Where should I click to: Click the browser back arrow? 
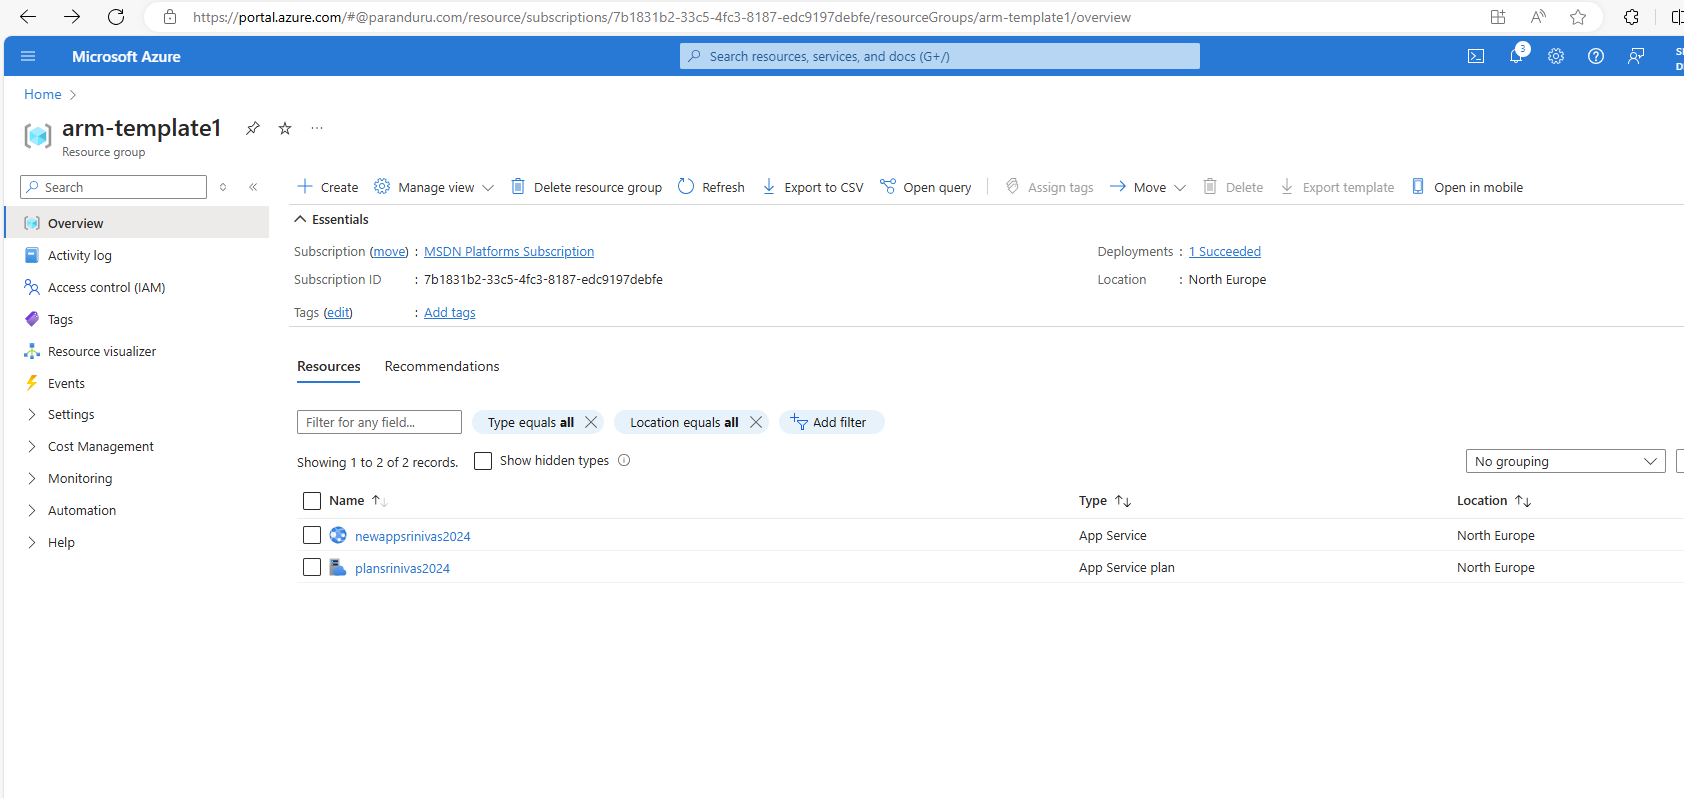28,17
